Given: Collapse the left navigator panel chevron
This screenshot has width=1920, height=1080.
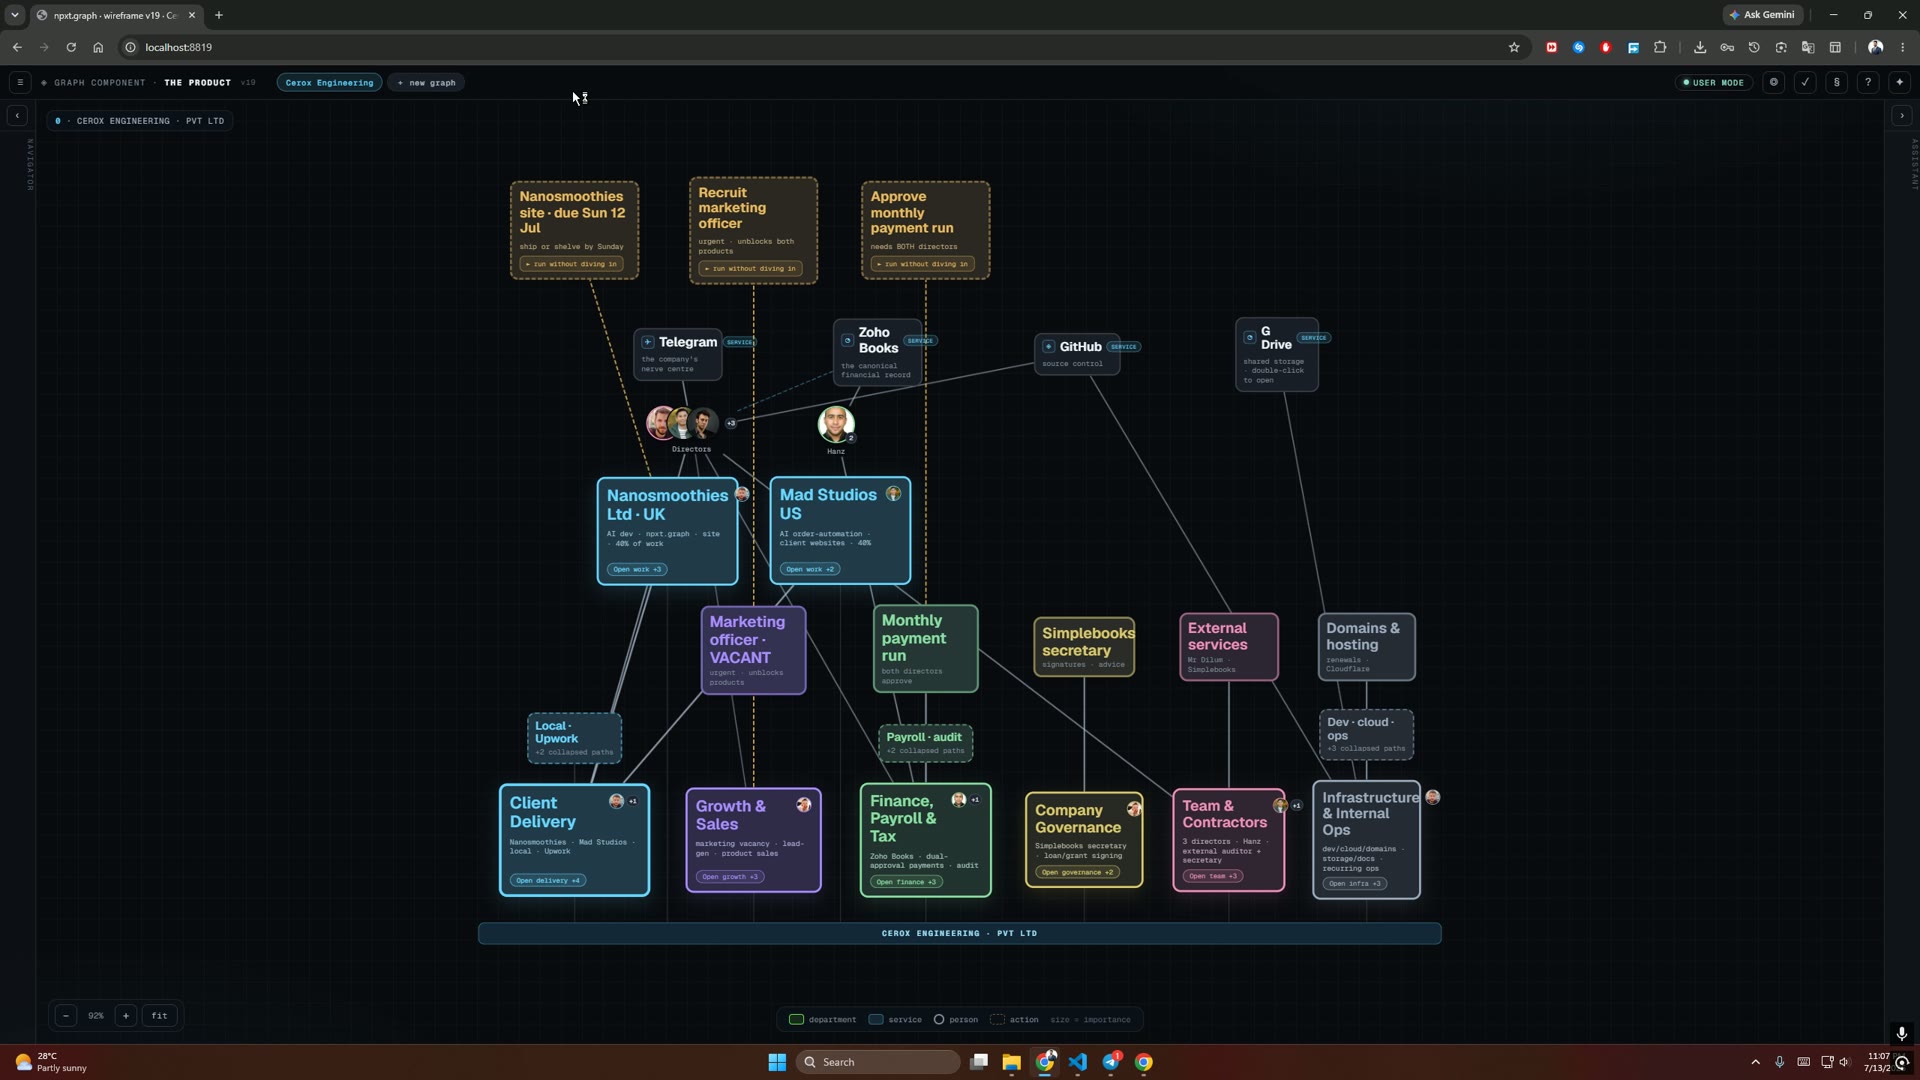Looking at the screenshot, I should pos(17,116).
